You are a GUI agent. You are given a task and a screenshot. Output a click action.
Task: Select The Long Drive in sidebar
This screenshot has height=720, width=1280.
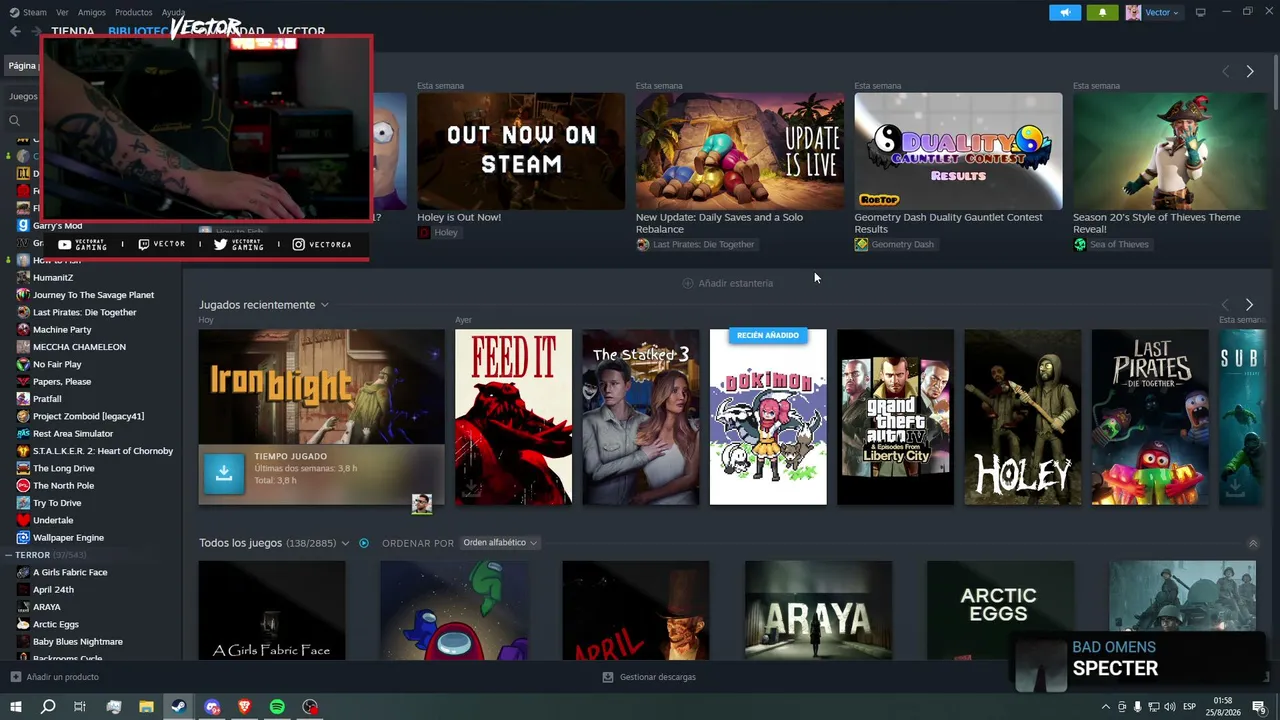64,468
